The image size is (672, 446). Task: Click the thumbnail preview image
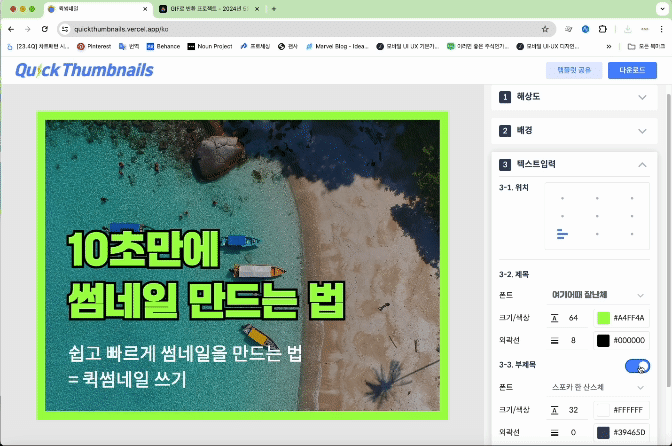coord(243,266)
